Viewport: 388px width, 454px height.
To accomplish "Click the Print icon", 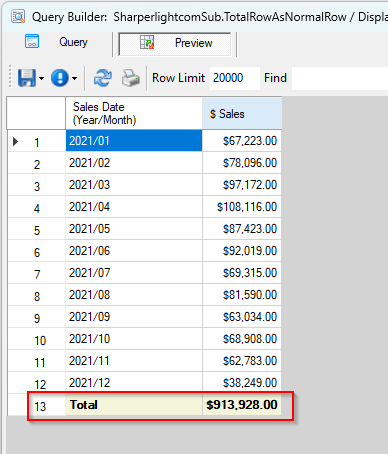I will click(x=130, y=78).
